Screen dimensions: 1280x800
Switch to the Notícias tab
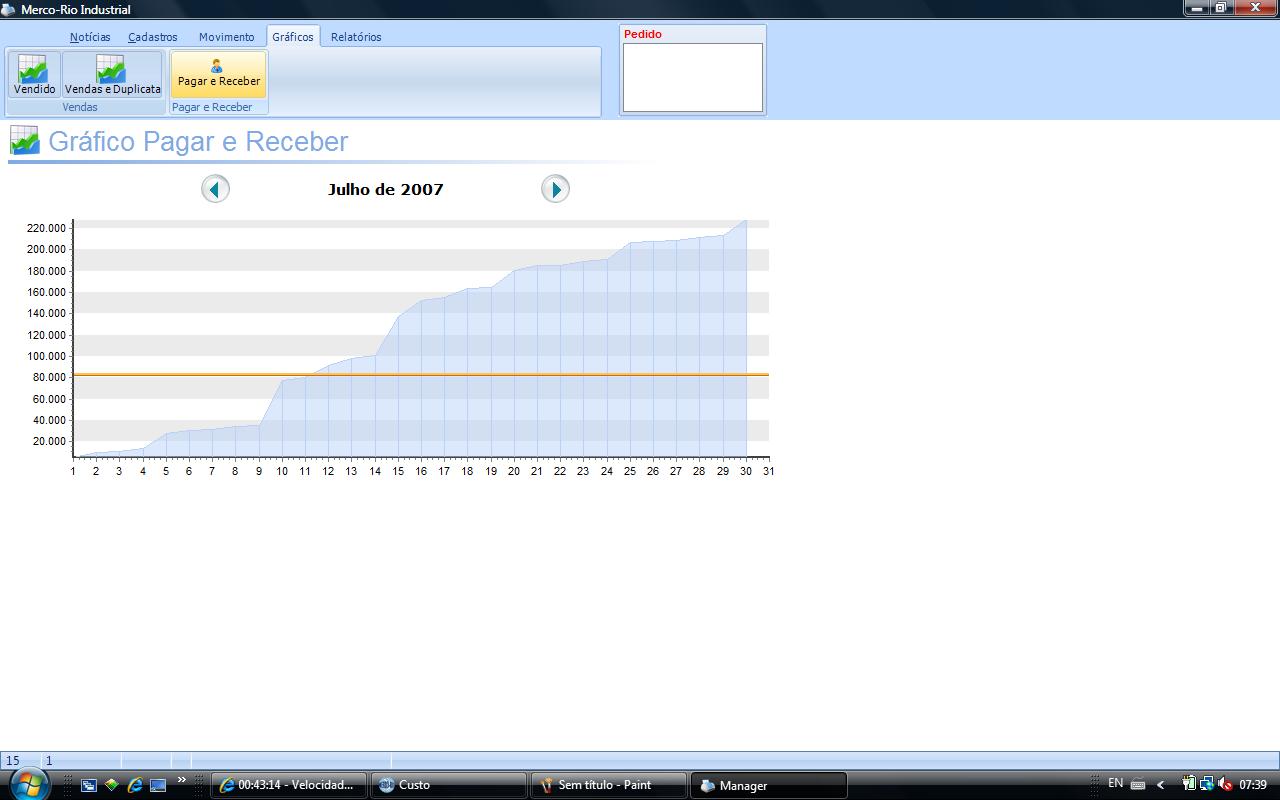(x=90, y=37)
